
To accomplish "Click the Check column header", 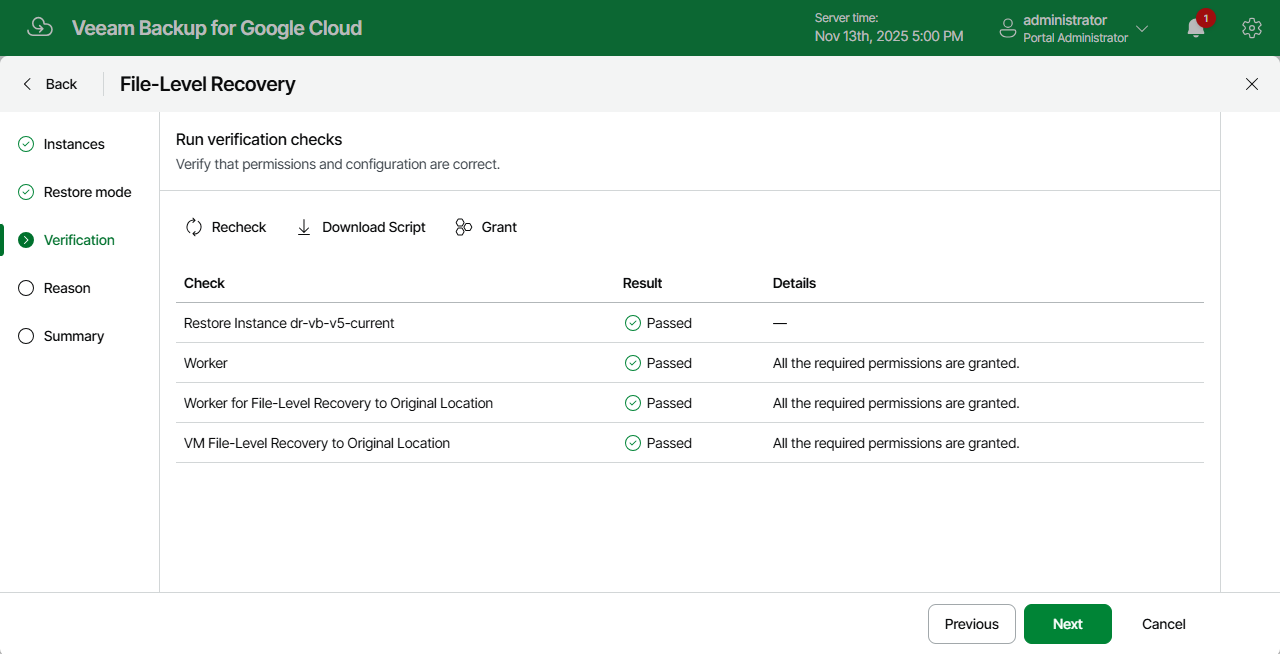I will point(204,283).
